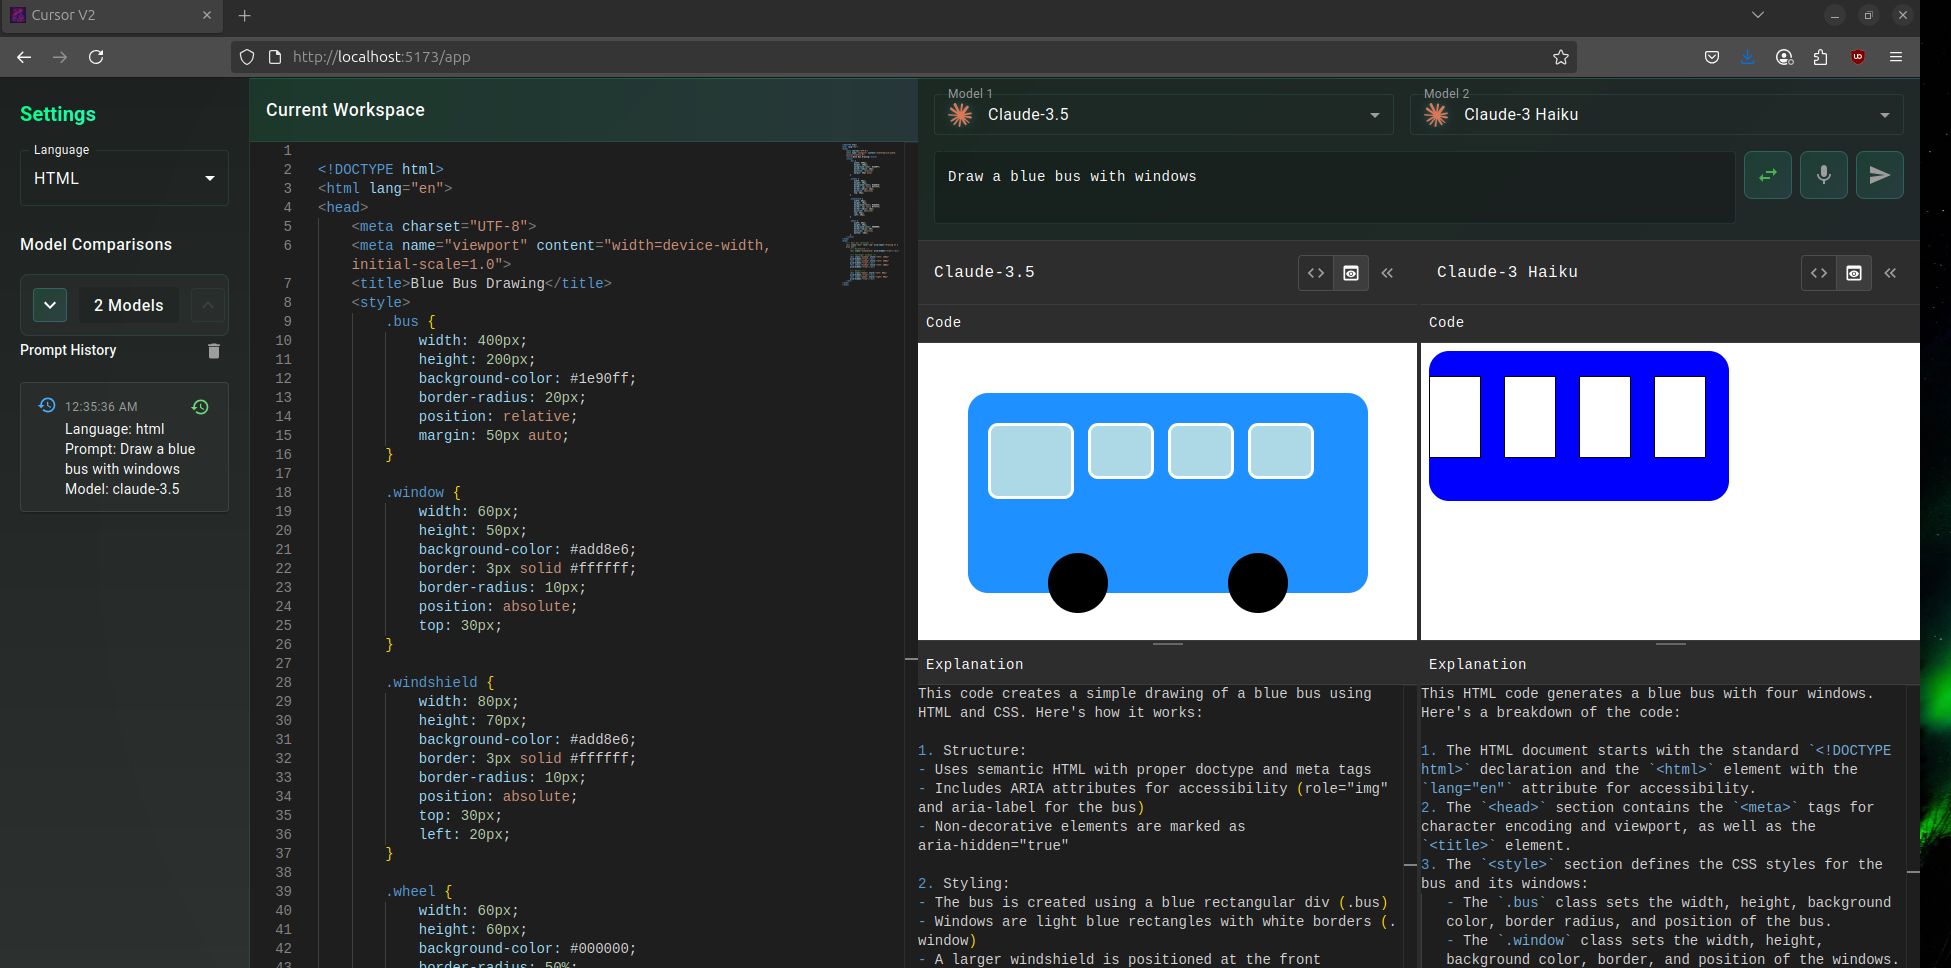Switch Claude-3.5 panel to preview view

coord(1351,273)
